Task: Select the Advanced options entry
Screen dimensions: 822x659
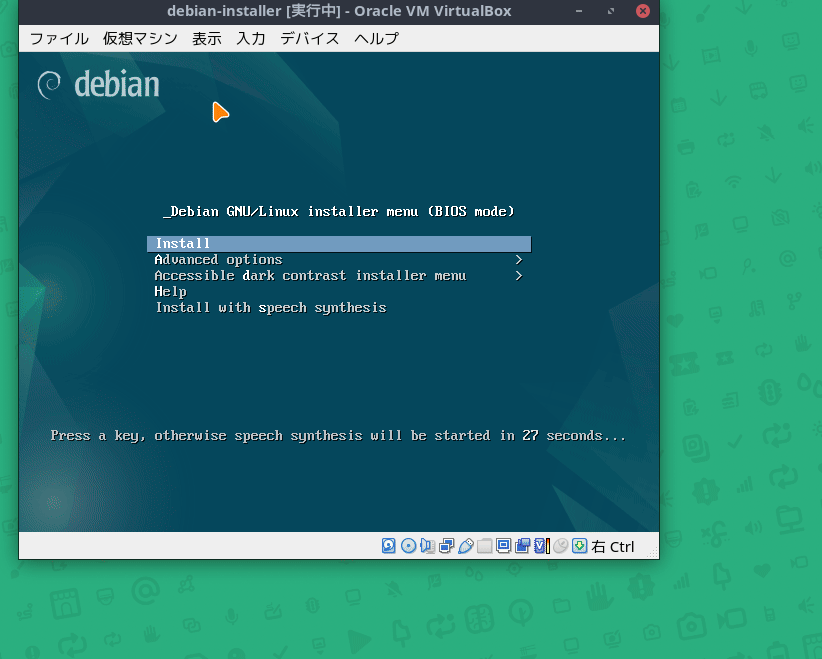Action: pos(339,260)
